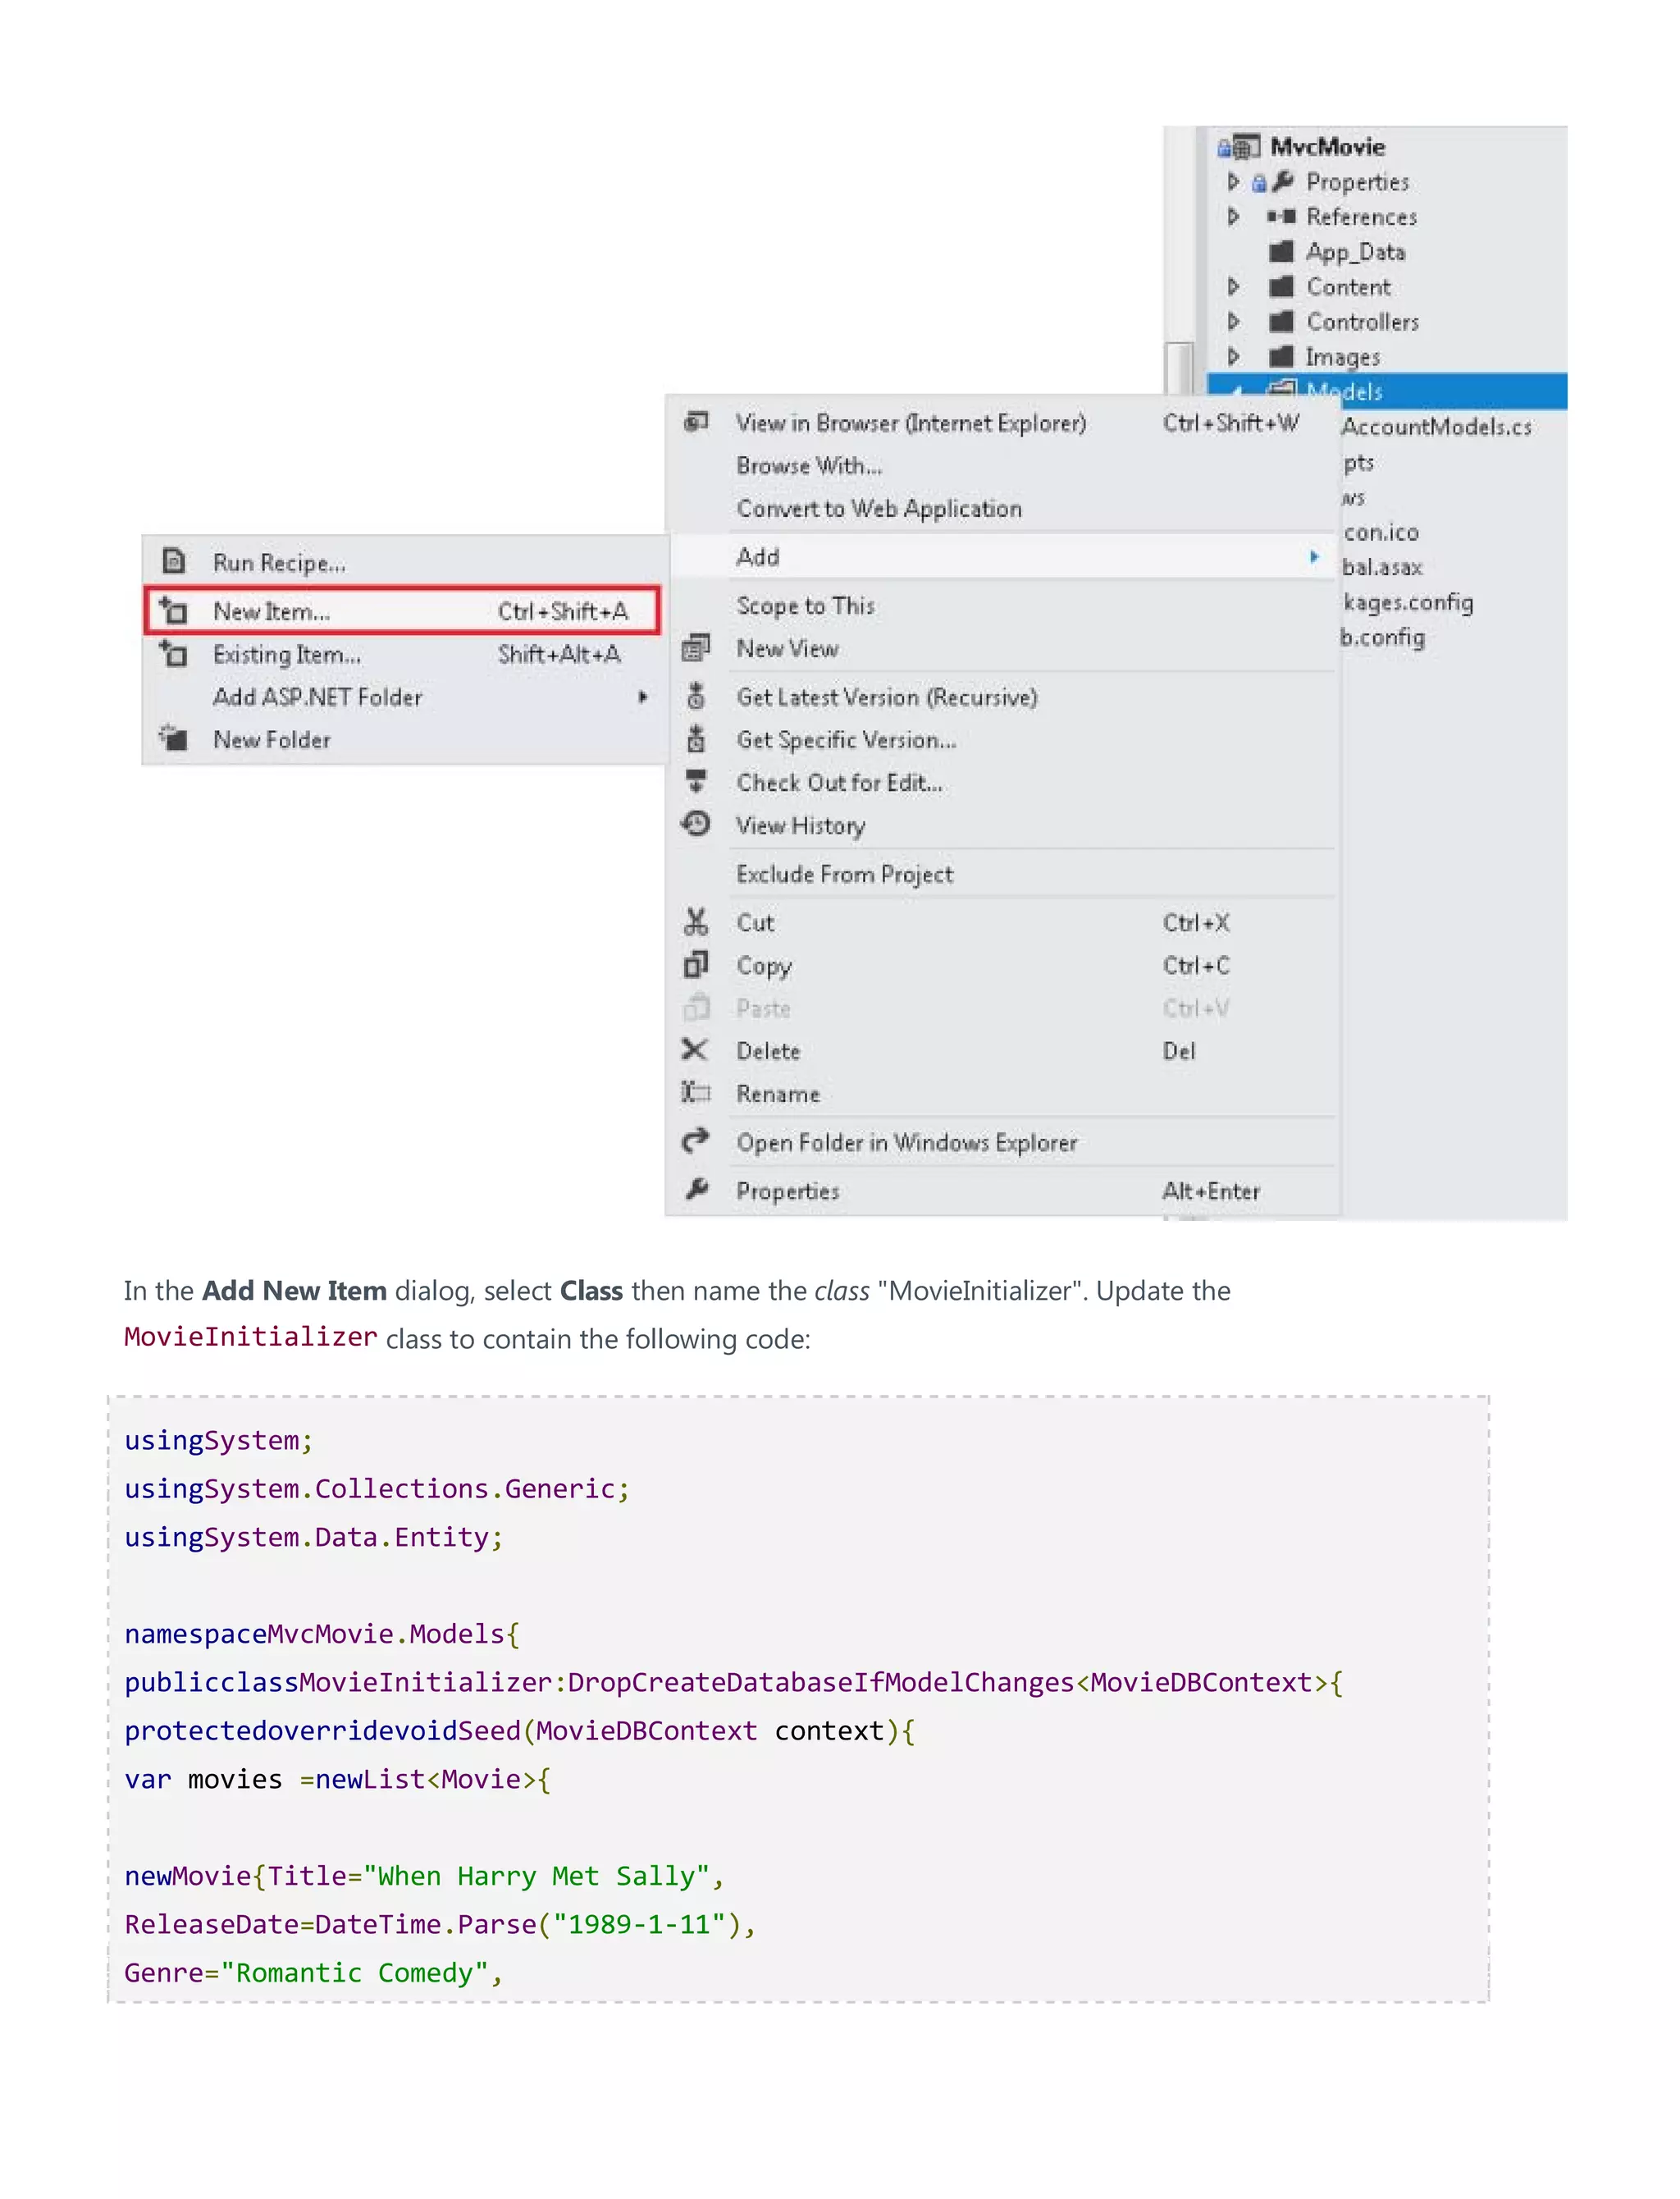Click the usingSystem.Data.Entity; code line
This screenshot has width=1680, height=2199.
tap(313, 1537)
